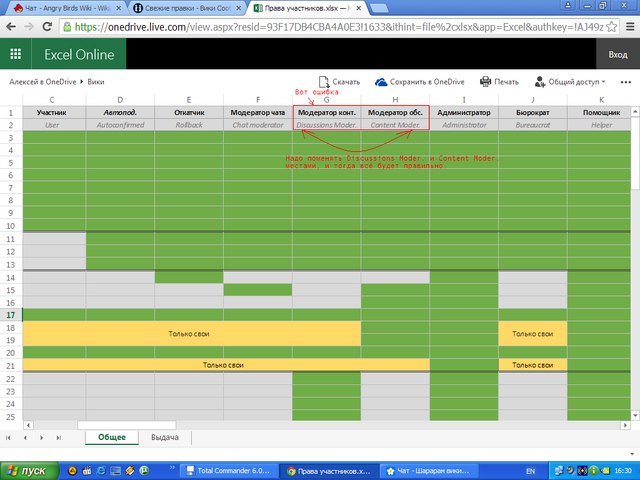Viewport: 640px width, 480px height.
Task: Expand hidden quick launch icons chevron
Action: point(172,467)
